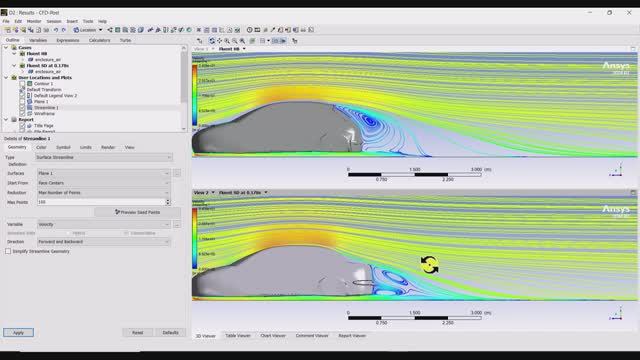Click ellipsis button beside Surfaces field
640x360 pixels.
[177, 173]
